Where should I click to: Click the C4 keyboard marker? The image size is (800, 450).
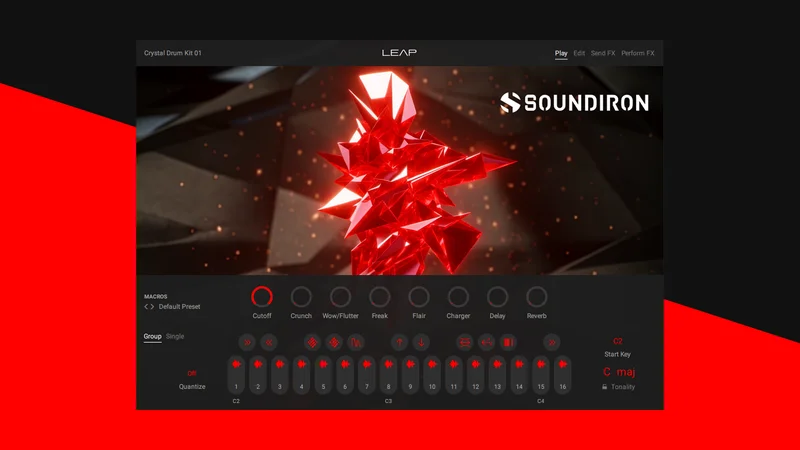[x=541, y=401]
